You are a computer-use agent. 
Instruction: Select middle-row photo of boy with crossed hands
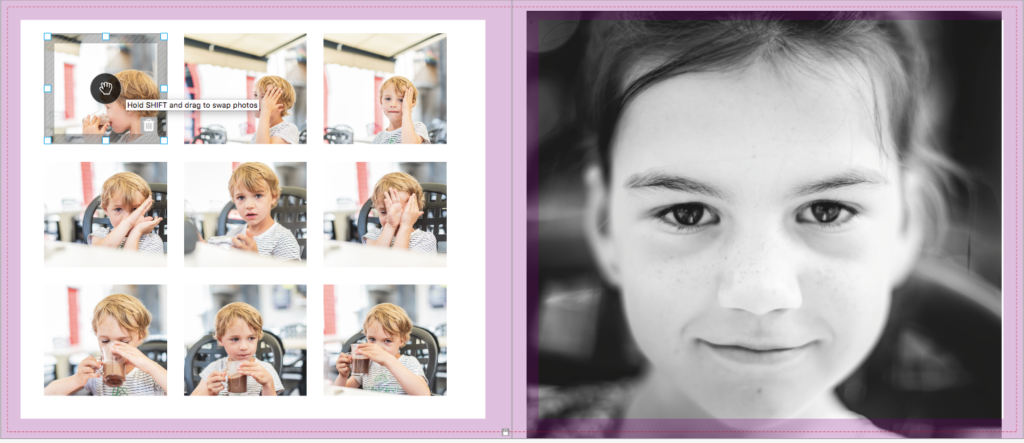[x=105, y=214]
